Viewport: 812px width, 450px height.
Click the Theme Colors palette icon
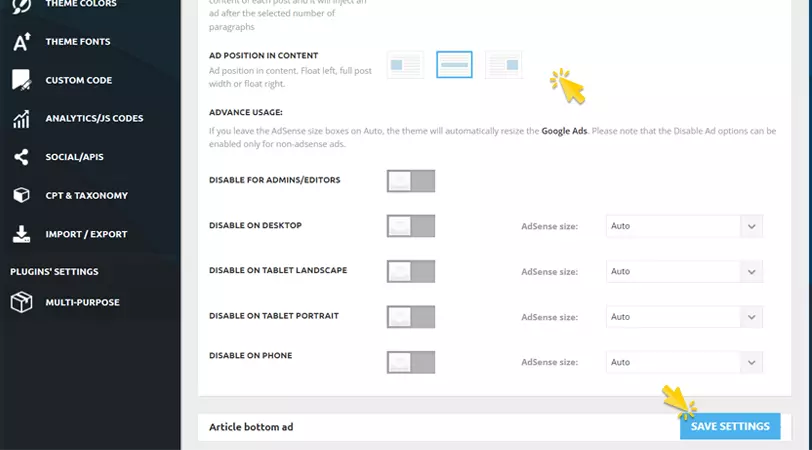coord(21,5)
